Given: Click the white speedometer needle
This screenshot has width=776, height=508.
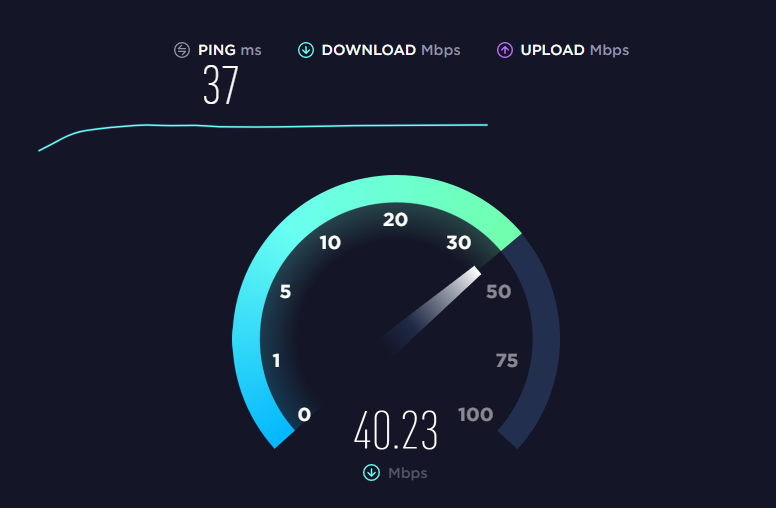Looking at the screenshot, I should click(430, 310).
